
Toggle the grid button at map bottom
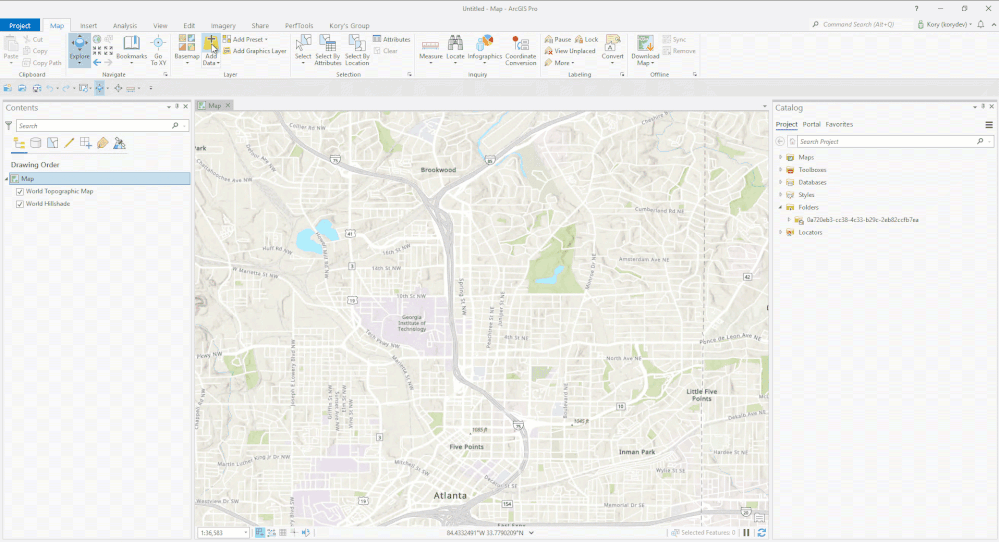pos(283,532)
